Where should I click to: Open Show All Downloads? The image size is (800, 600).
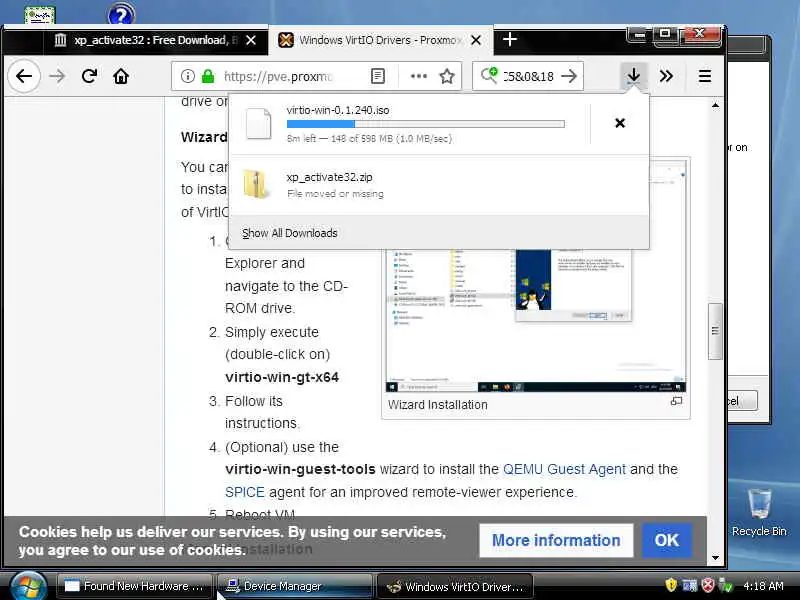point(289,233)
